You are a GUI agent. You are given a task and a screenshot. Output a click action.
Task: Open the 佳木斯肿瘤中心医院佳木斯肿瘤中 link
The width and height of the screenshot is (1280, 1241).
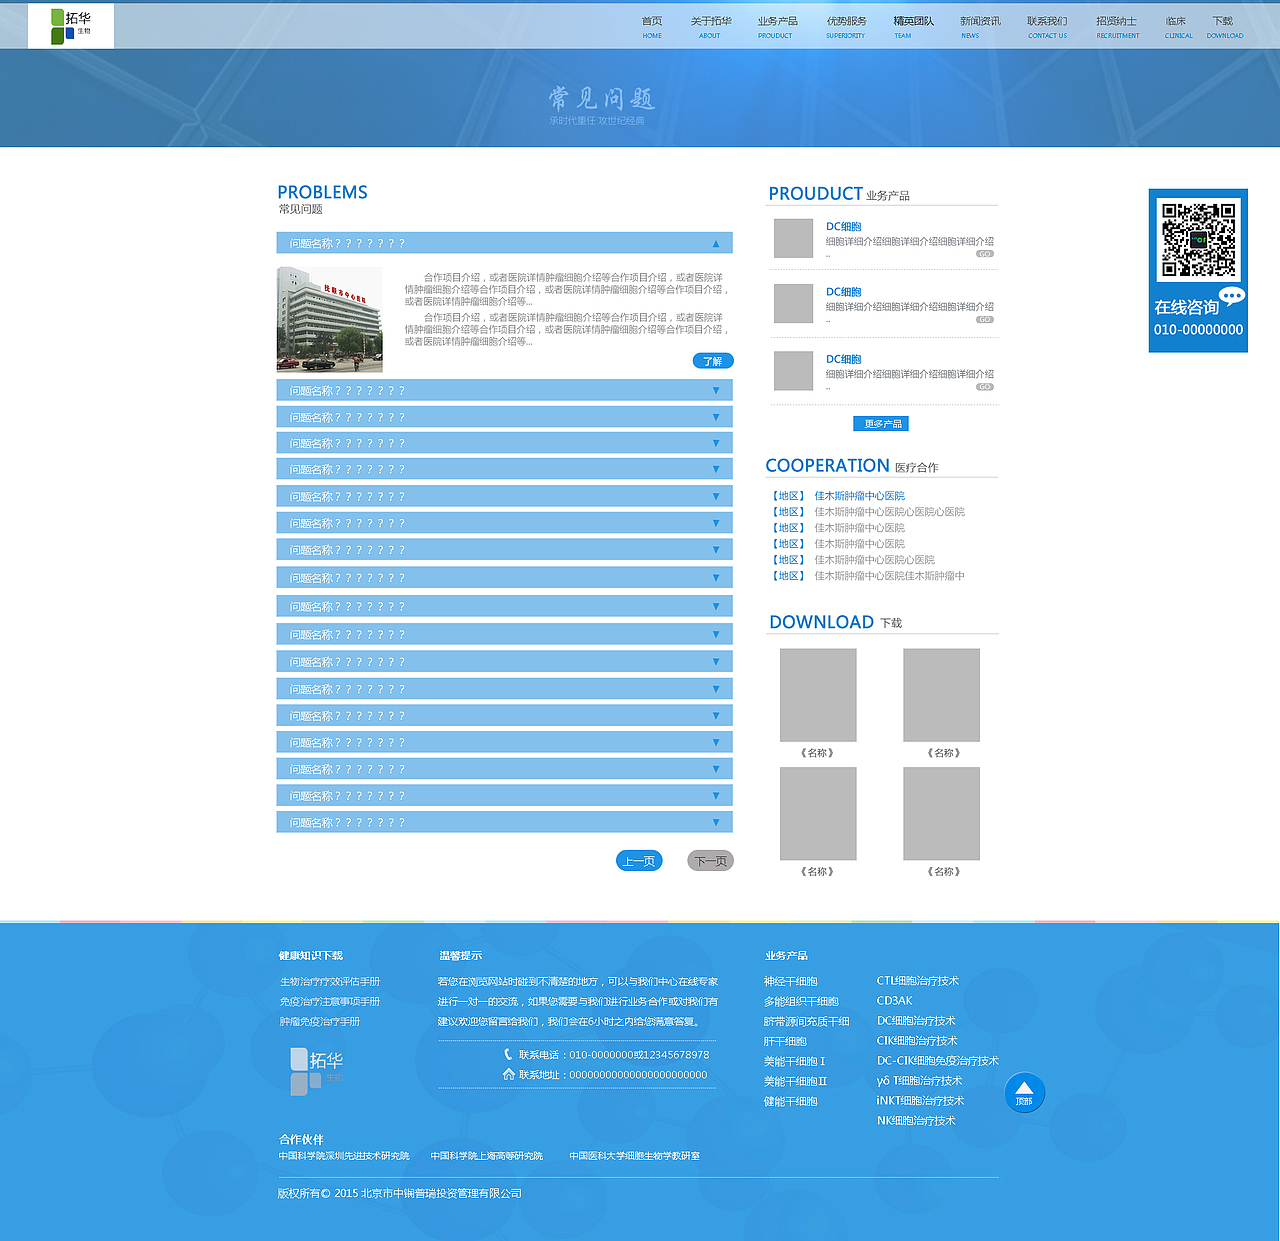pos(889,576)
